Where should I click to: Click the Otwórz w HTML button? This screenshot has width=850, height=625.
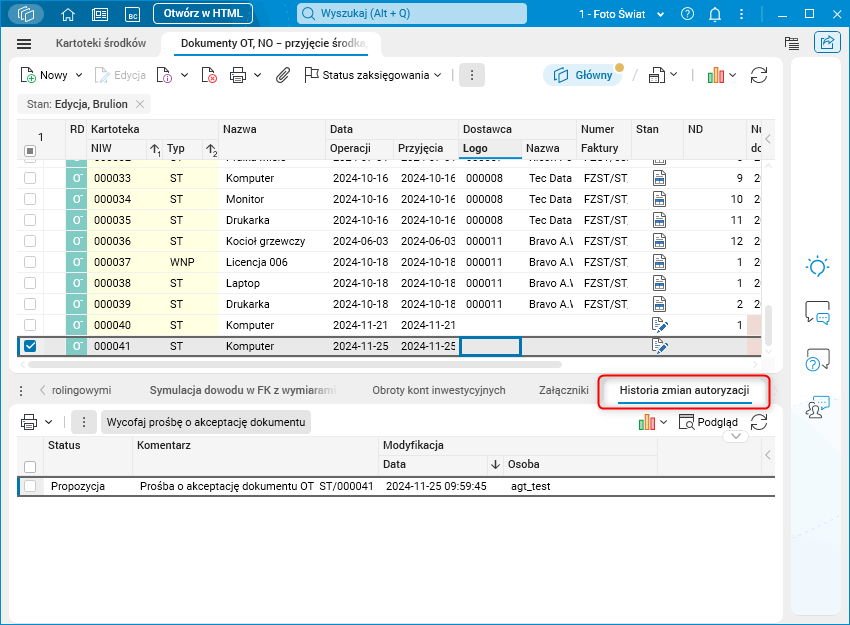203,14
